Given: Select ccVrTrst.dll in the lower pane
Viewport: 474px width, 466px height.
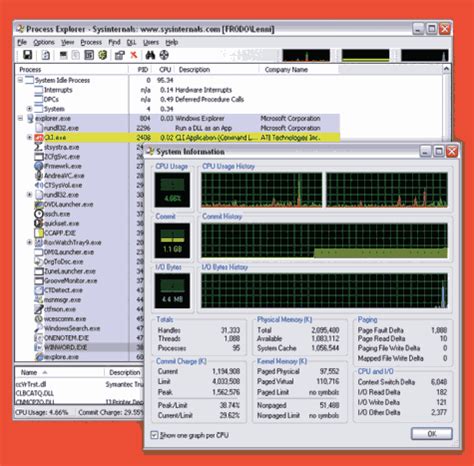Looking at the screenshot, I should 80,384.
